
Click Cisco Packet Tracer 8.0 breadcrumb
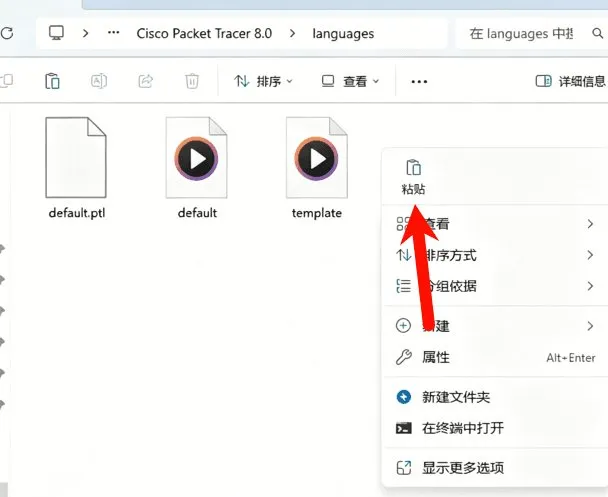pyautogui.click(x=204, y=33)
